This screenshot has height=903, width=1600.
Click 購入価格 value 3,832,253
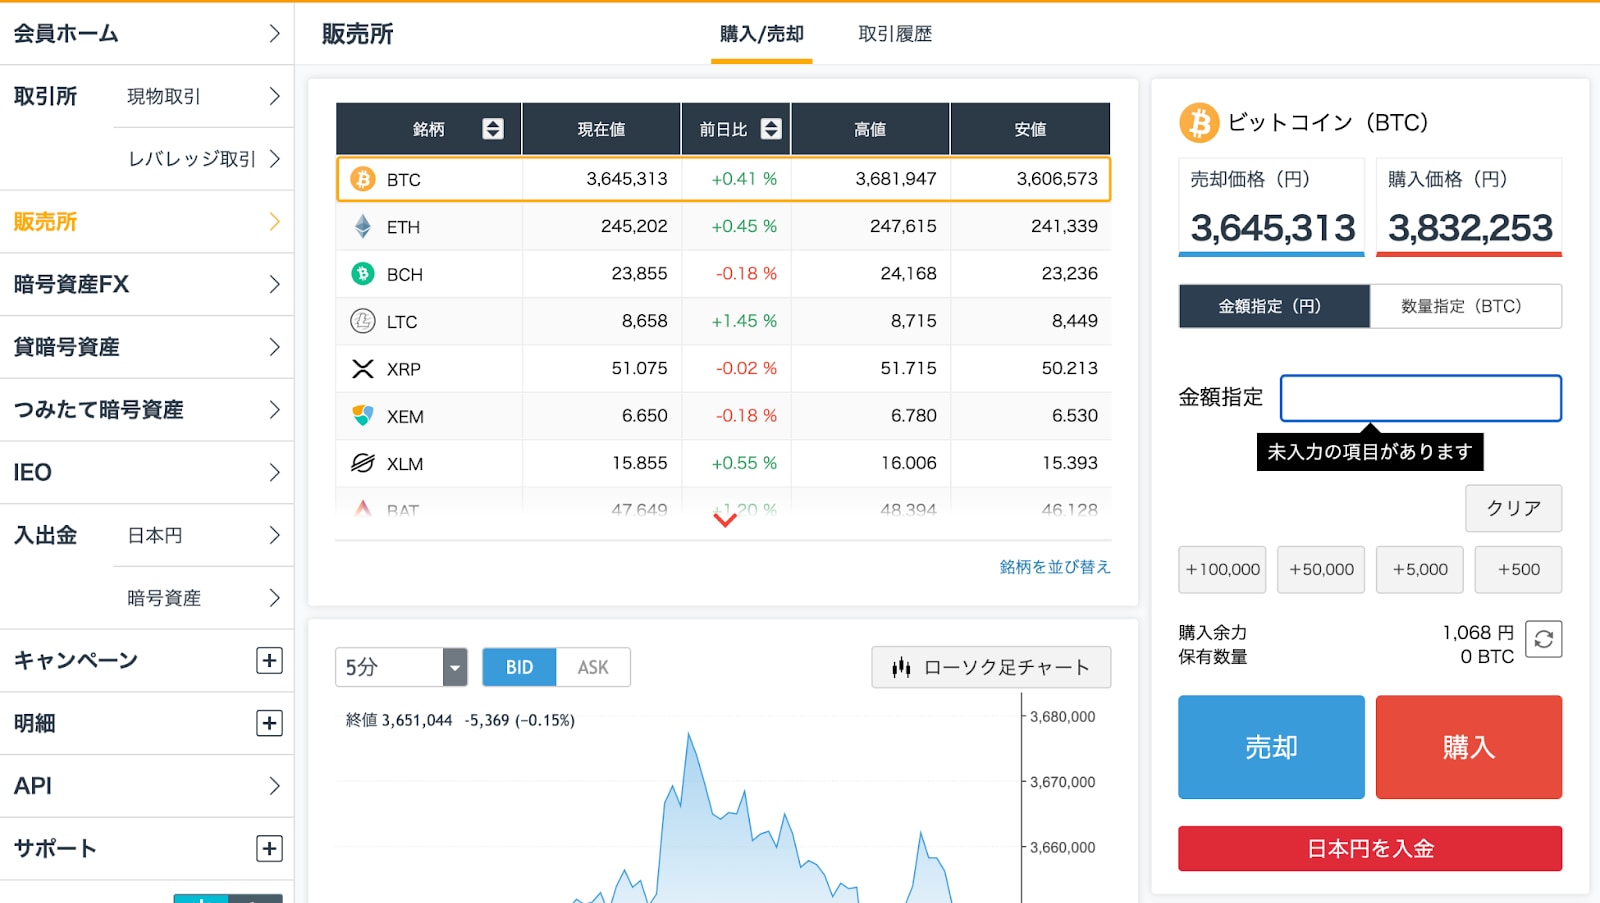coord(1470,228)
